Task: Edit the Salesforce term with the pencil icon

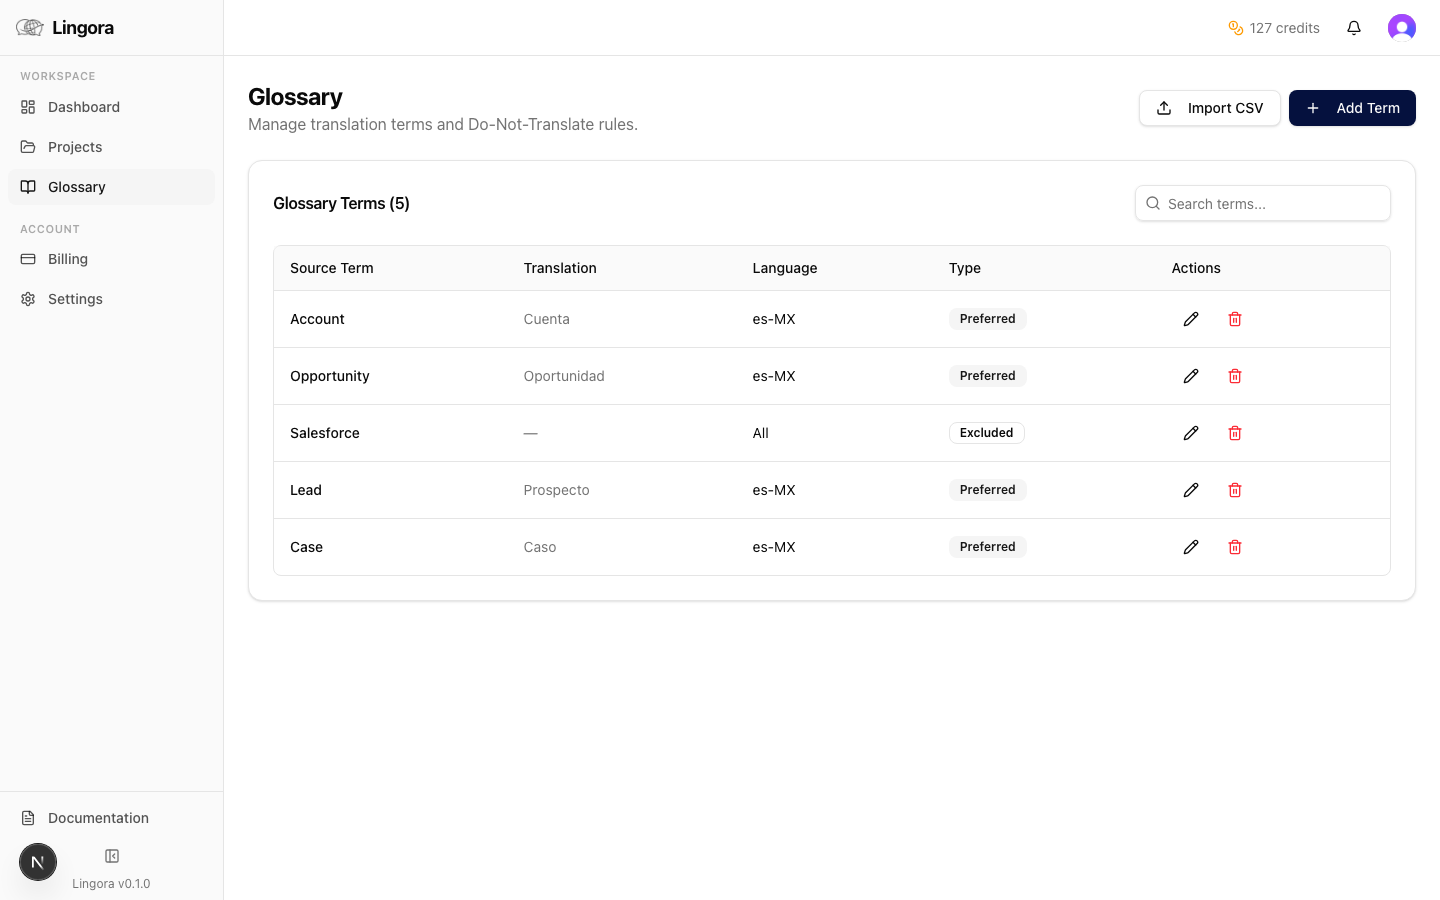Action: [1191, 433]
